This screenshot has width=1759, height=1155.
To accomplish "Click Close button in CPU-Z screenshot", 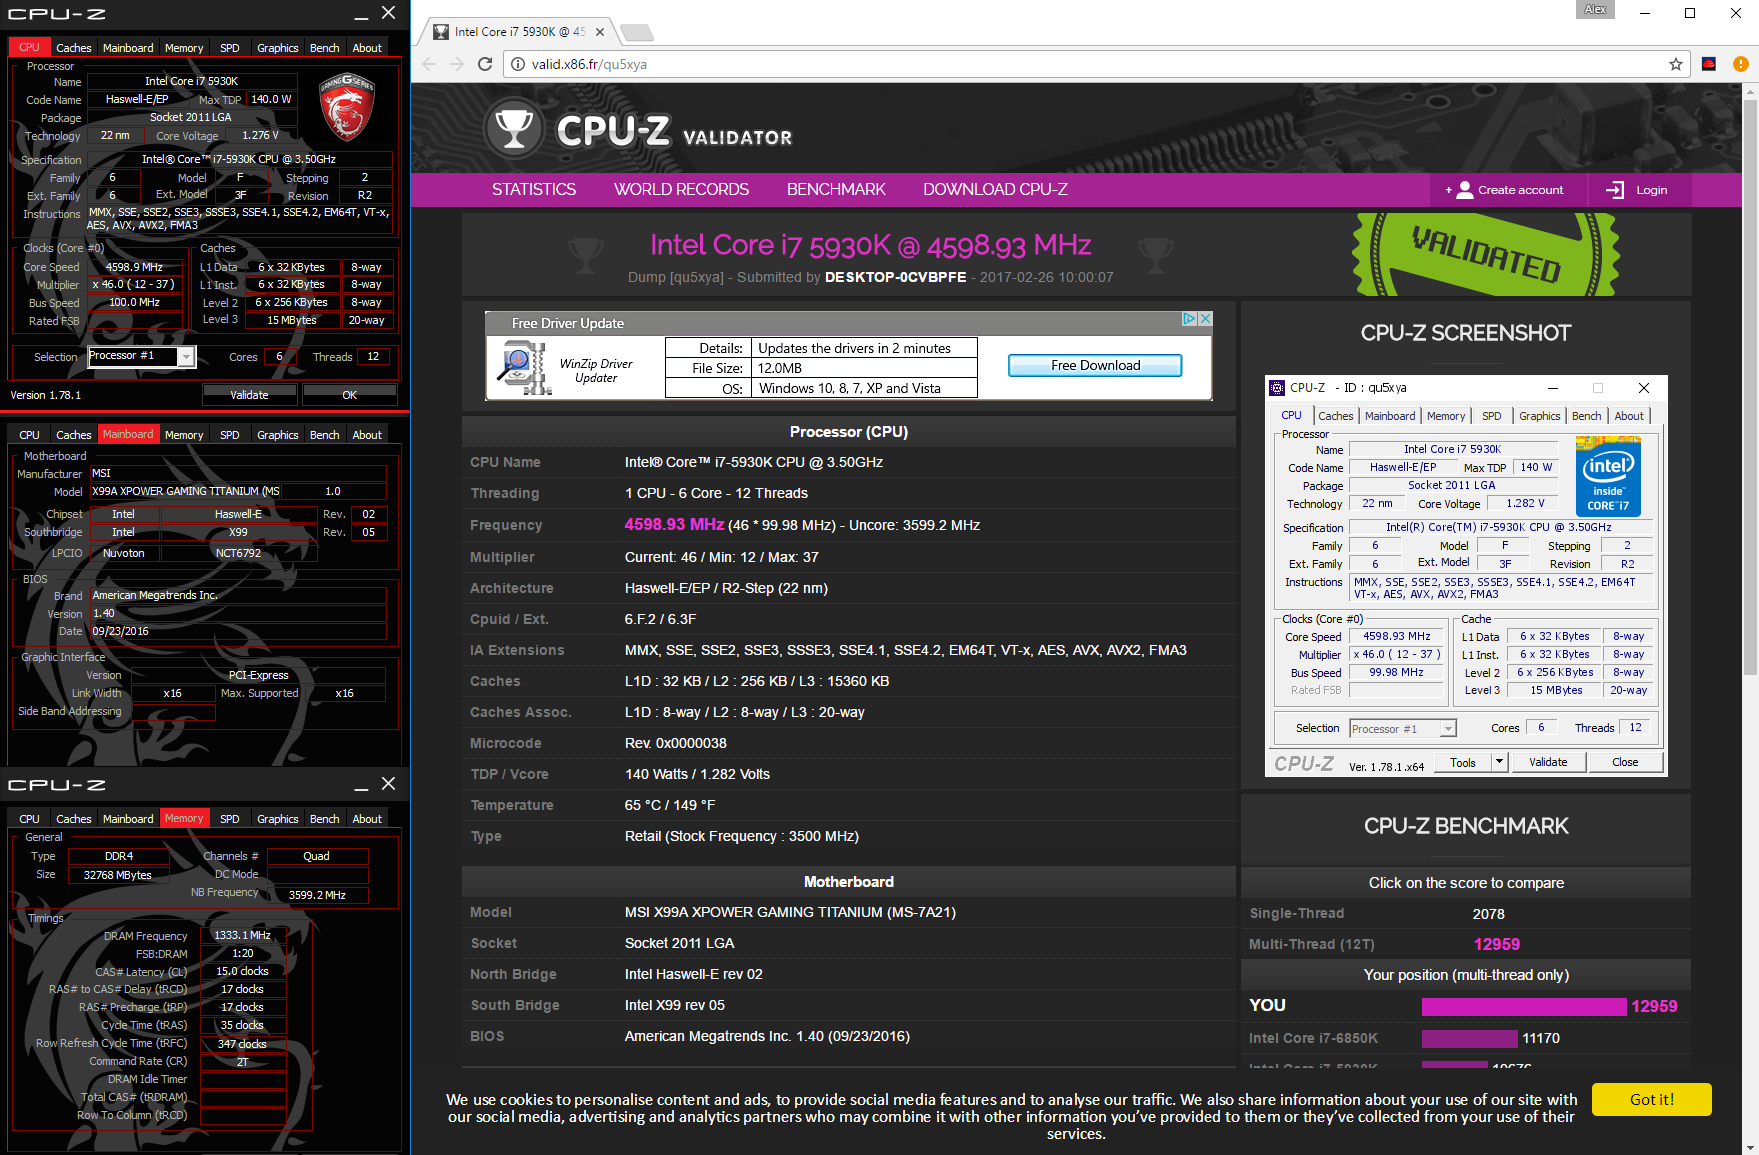I will 1625,762.
